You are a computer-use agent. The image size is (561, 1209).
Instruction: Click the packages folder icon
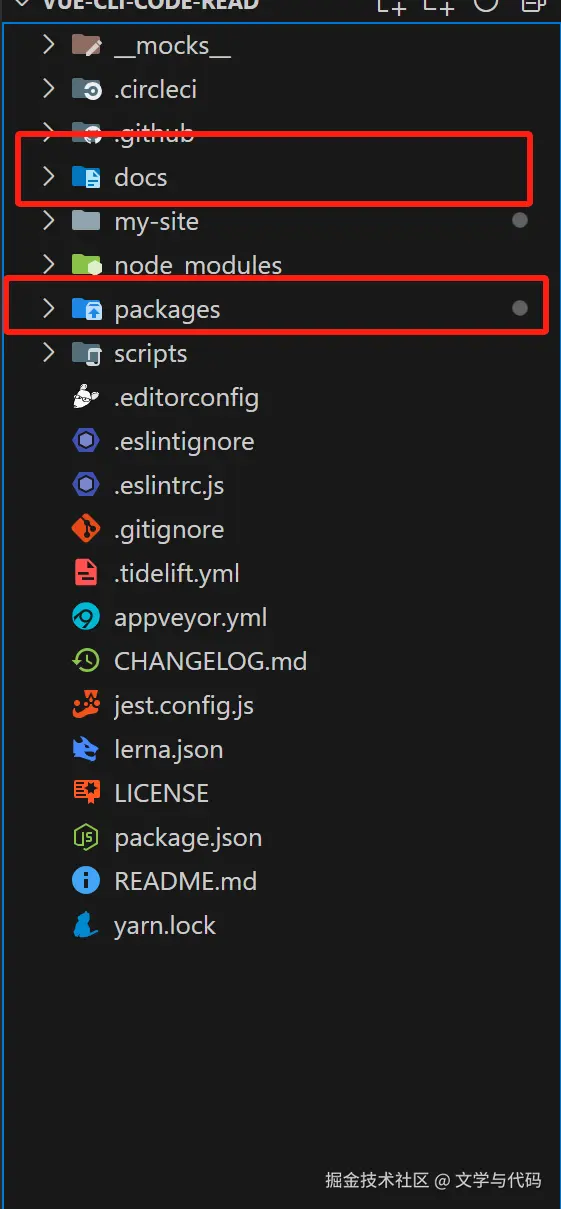tap(87, 310)
